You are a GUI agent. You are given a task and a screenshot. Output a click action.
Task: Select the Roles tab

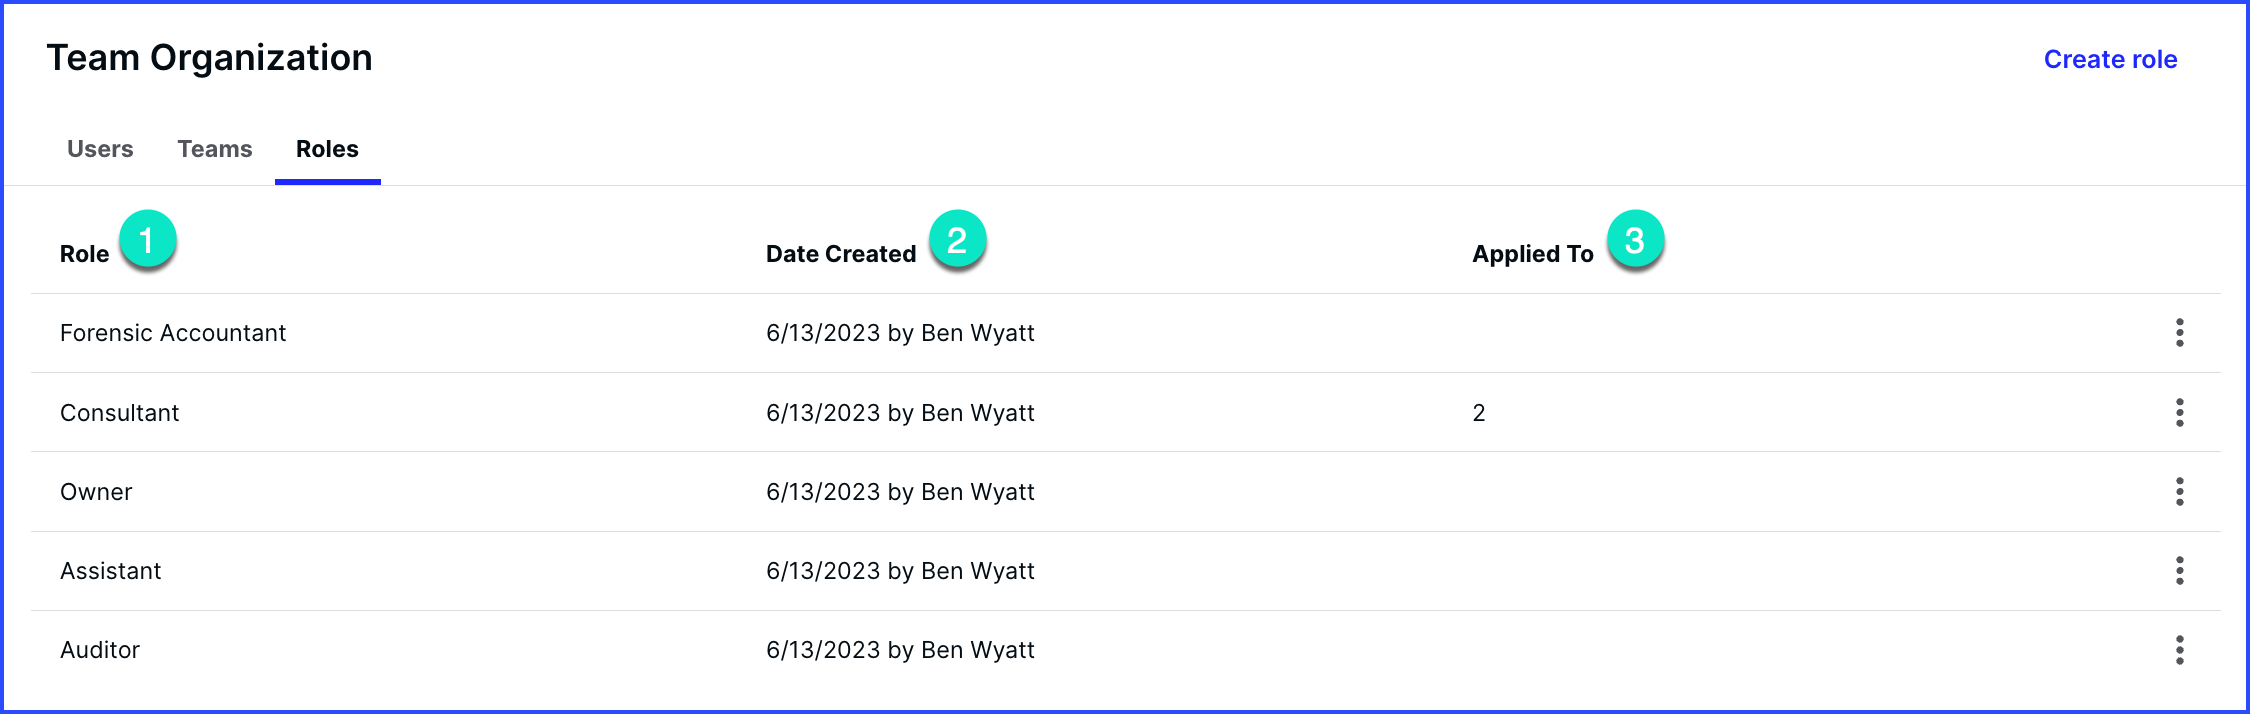point(327,149)
